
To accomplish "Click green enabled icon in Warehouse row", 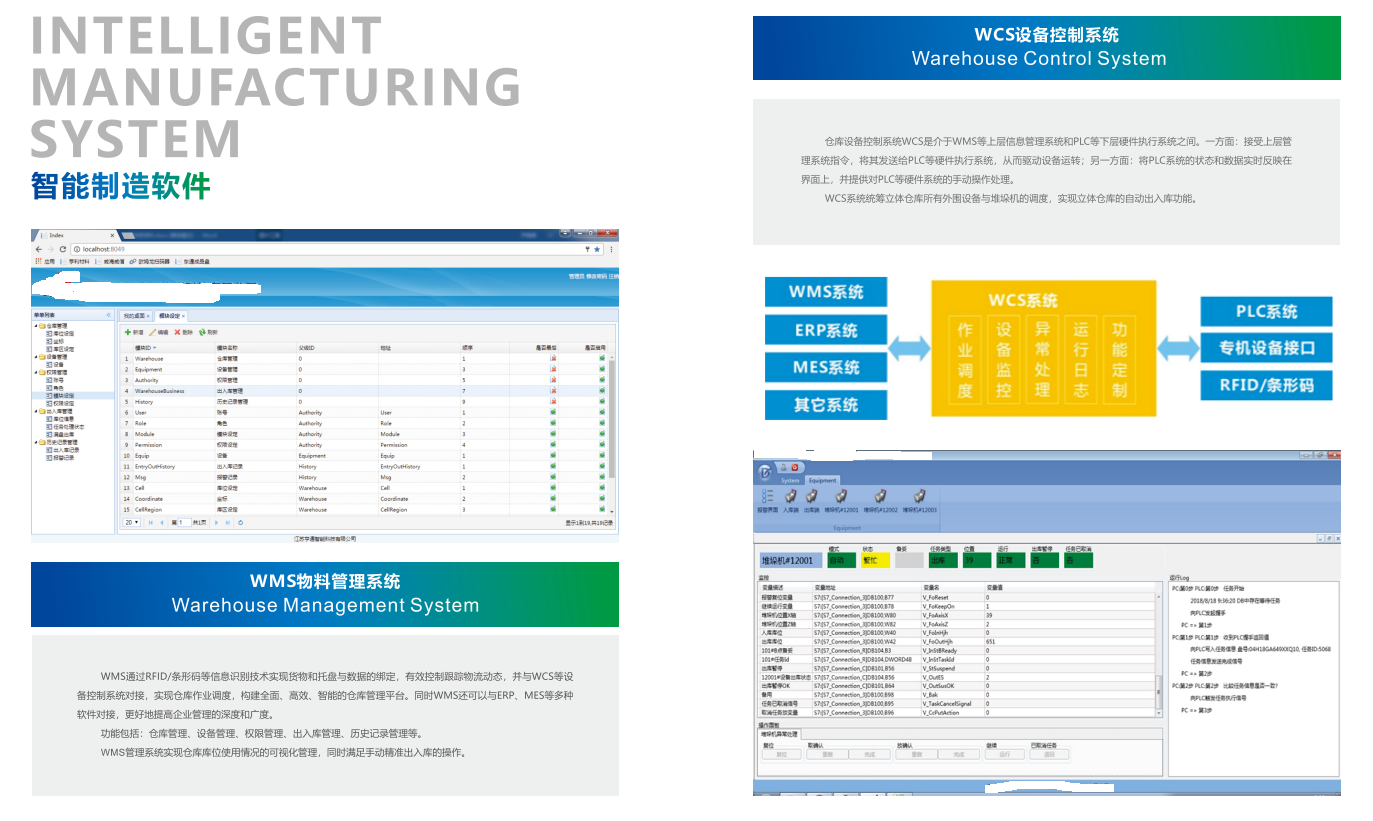I will tap(602, 358).
